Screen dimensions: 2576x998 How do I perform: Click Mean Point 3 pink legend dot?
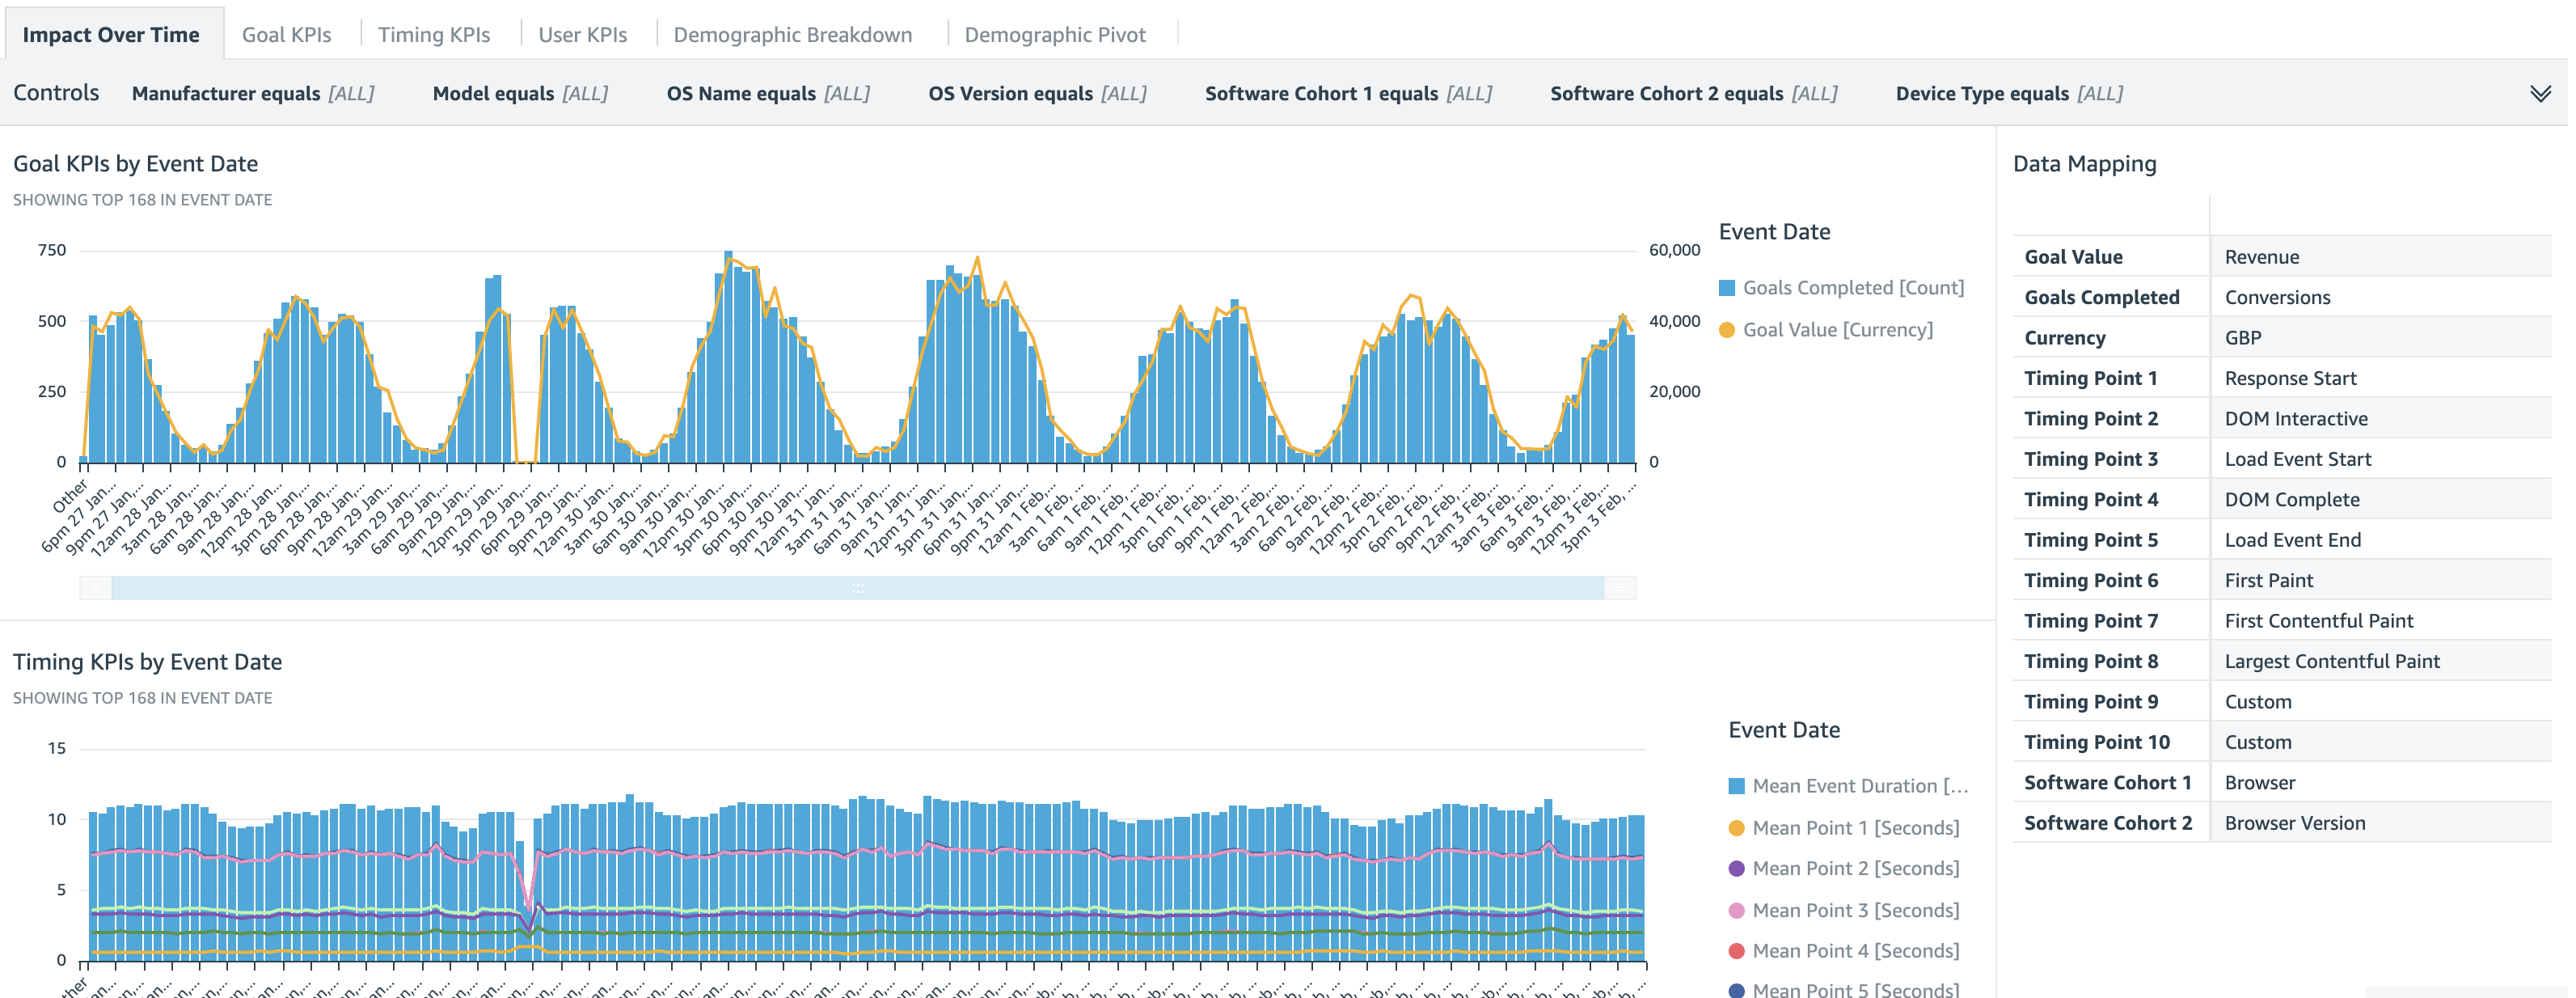click(x=1736, y=911)
